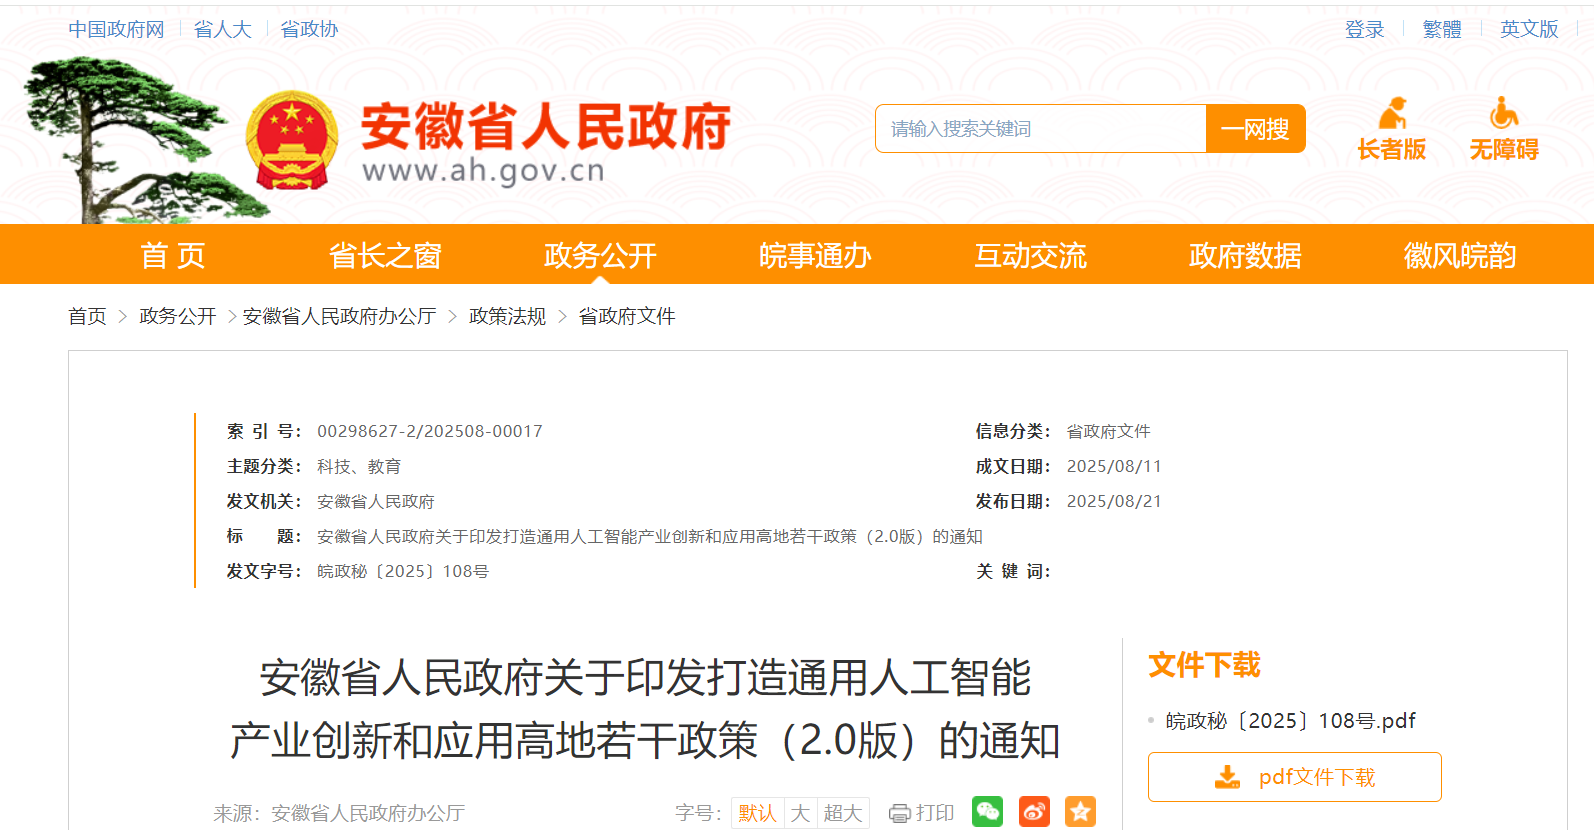Click the 来源: 安徽省人民政府办公厅 text
This screenshot has height=830, width=1594.
pyautogui.click(x=339, y=813)
